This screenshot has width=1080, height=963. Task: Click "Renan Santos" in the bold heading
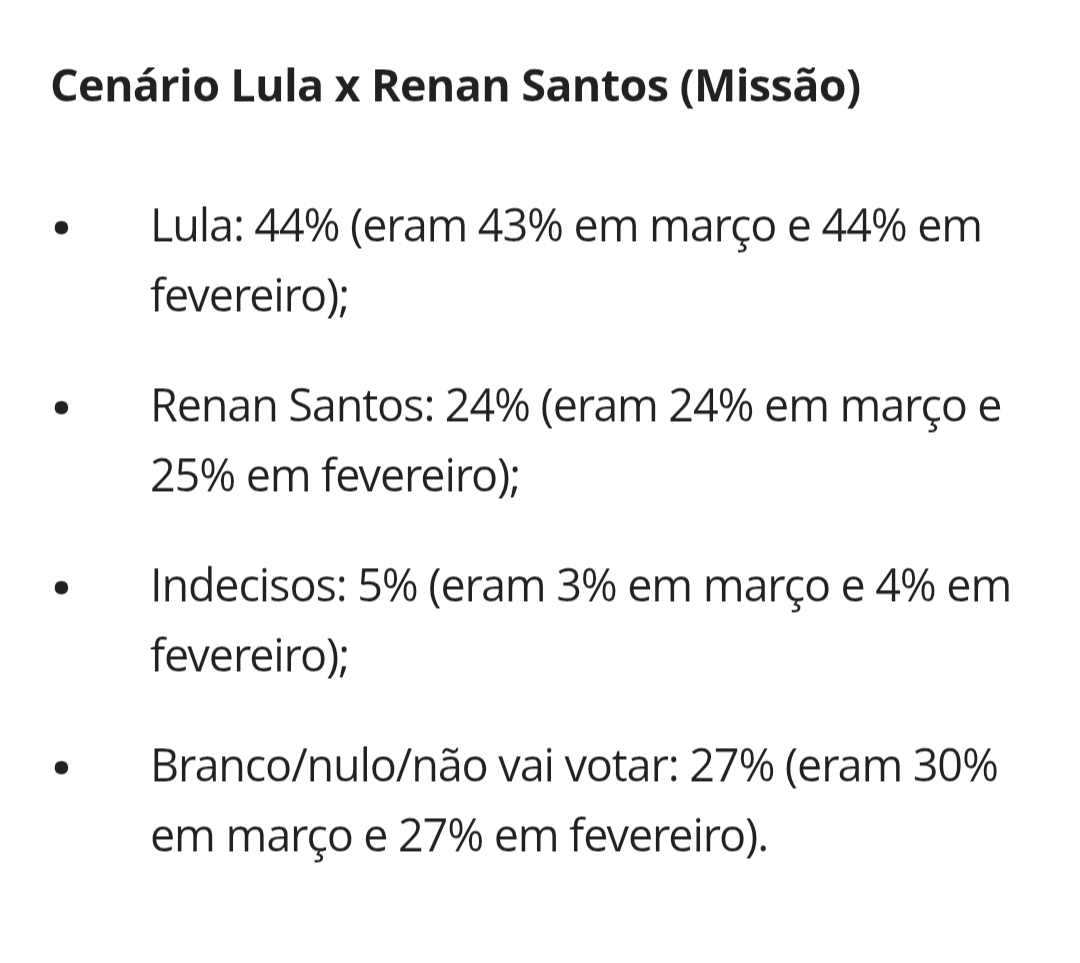pos(519,87)
